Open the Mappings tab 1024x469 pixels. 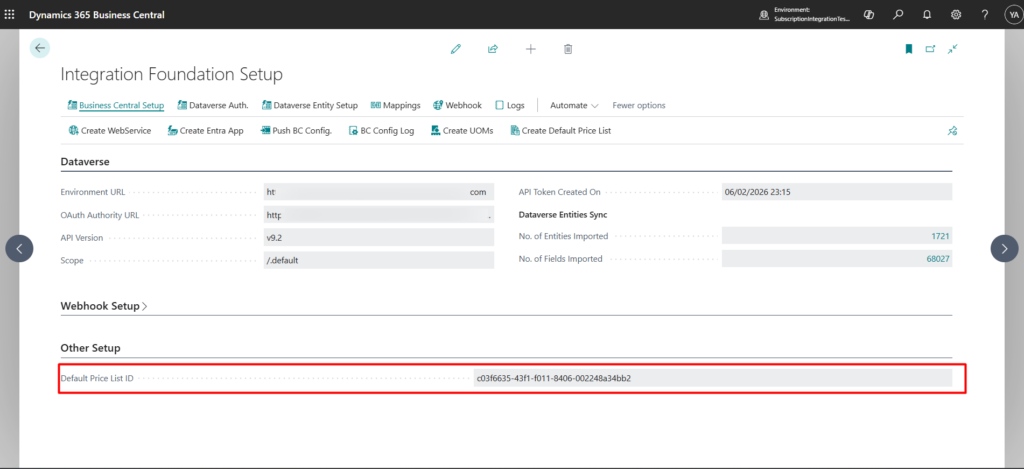pyautogui.click(x=395, y=105)
